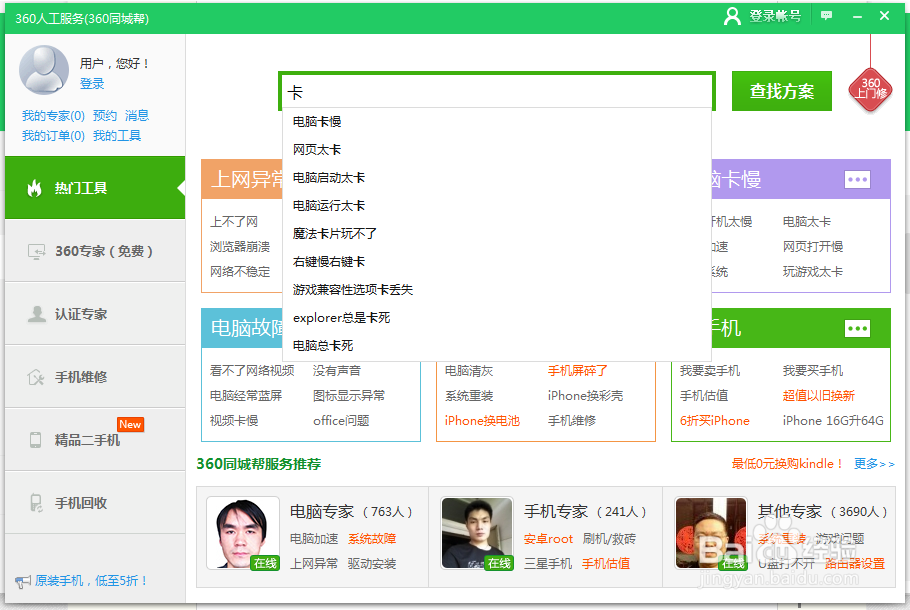
Task: Select suggestion 魔法卡片玩不了
Action: 497,233
